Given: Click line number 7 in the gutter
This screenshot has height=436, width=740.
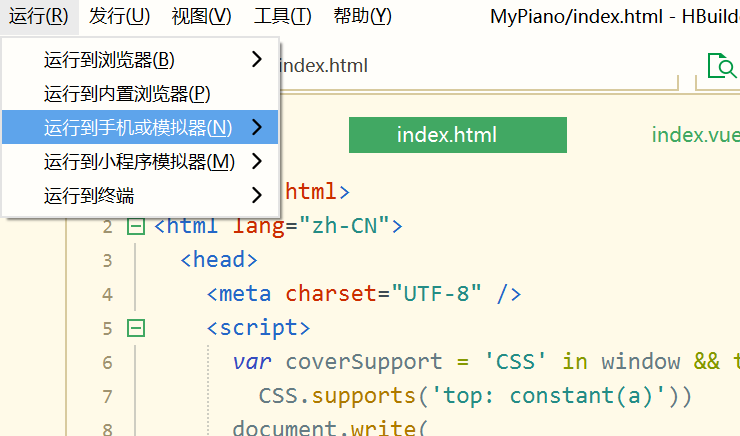Looking at the screenshot, I should [x=107, y=396].
